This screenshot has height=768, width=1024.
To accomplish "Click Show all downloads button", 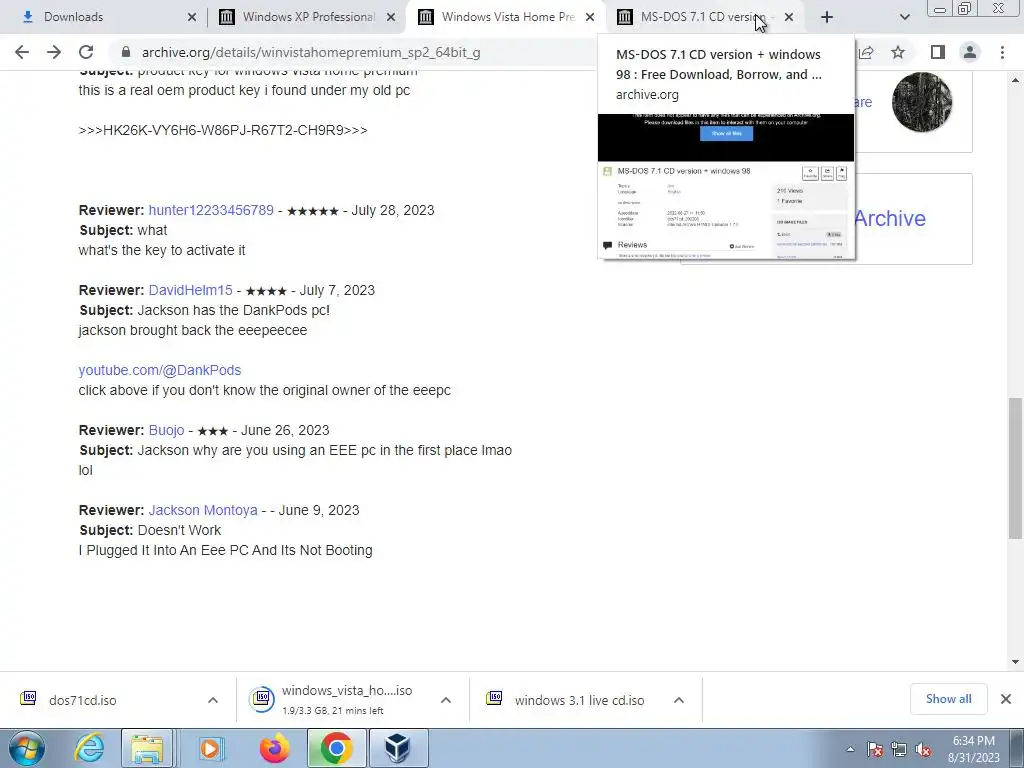I will pyautogui.click(x=948, y=699).
